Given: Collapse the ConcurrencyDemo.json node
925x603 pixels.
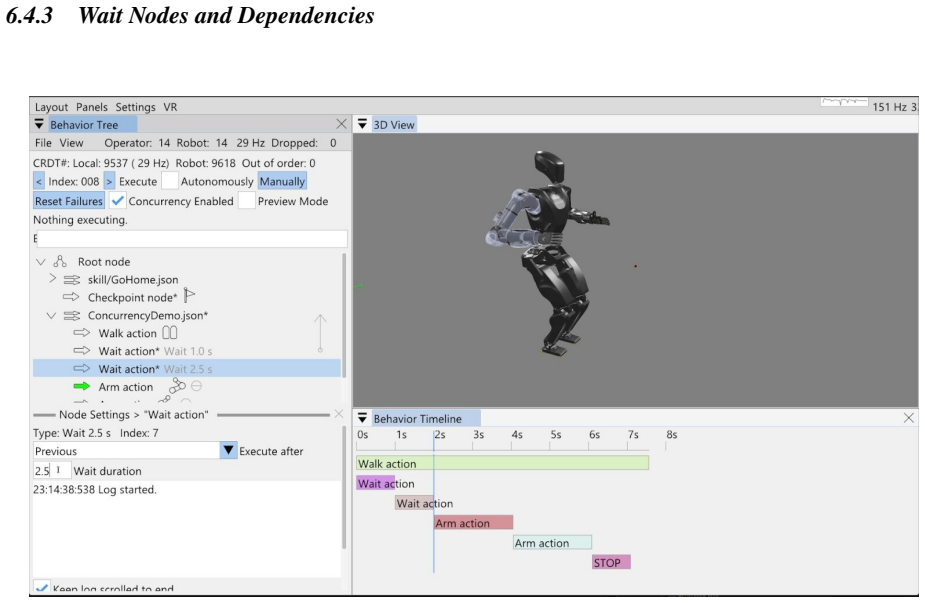Looking at the screenshot, I should [x=51, y=316].
